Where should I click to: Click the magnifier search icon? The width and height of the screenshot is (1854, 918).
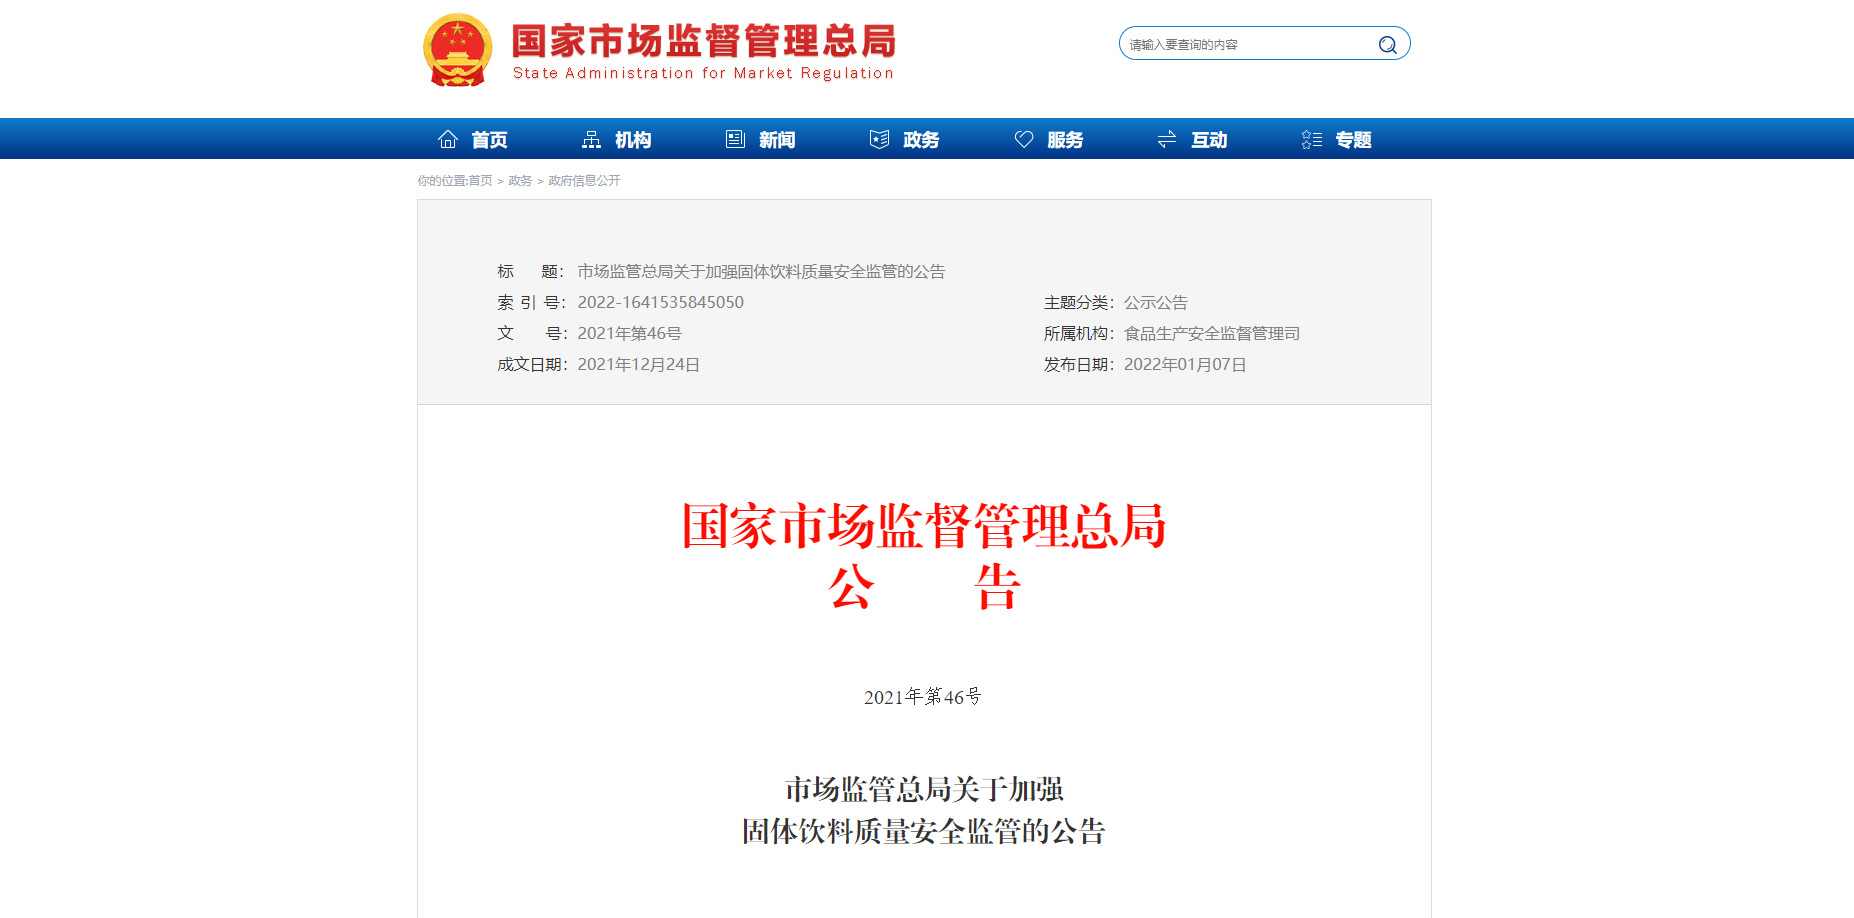[1387, 44]
